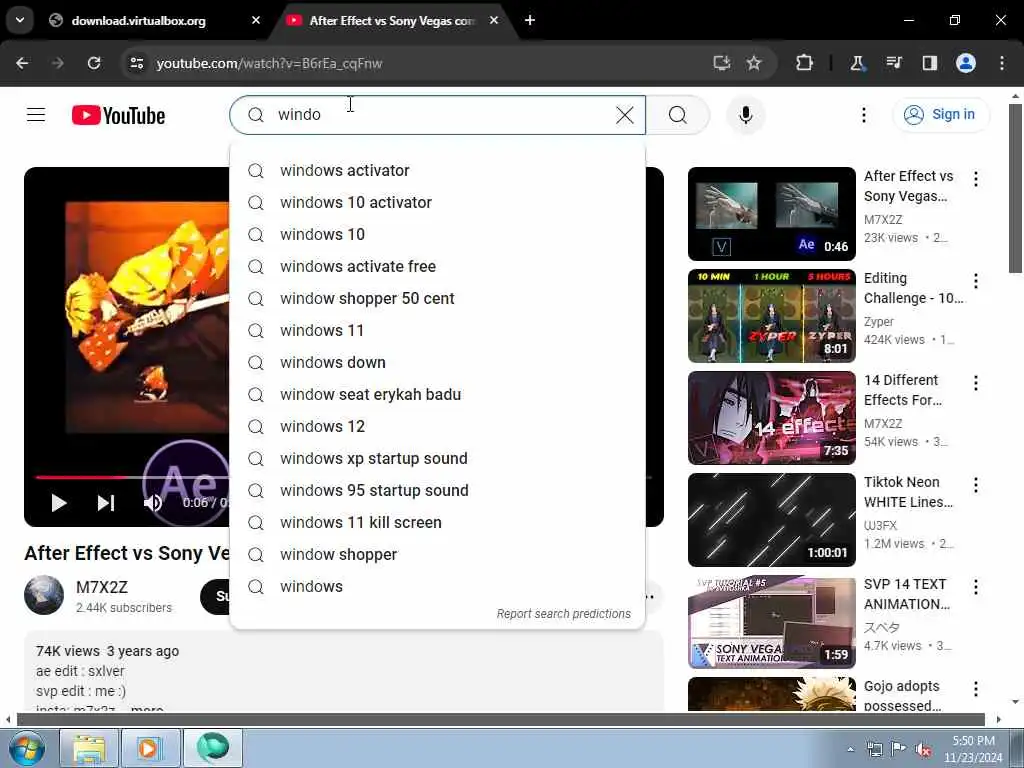
Task: Open Windows Explorer from the taskbar
Action: [x=89, y=748]
